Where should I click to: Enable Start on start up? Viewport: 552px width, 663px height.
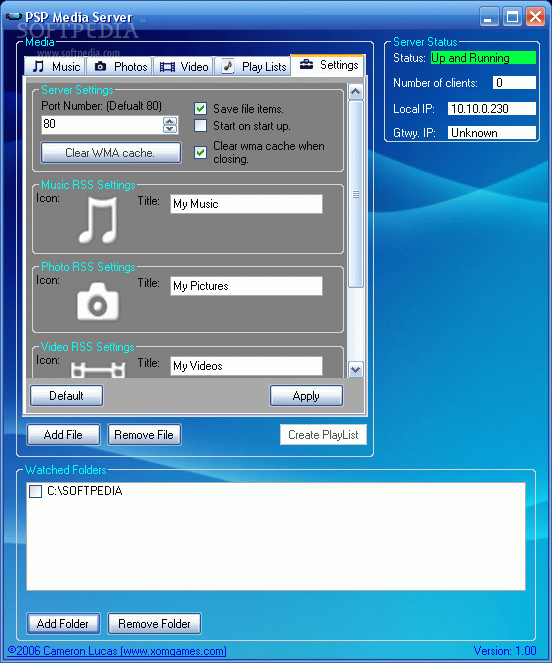pyautogui.click(x=200, y=126)
